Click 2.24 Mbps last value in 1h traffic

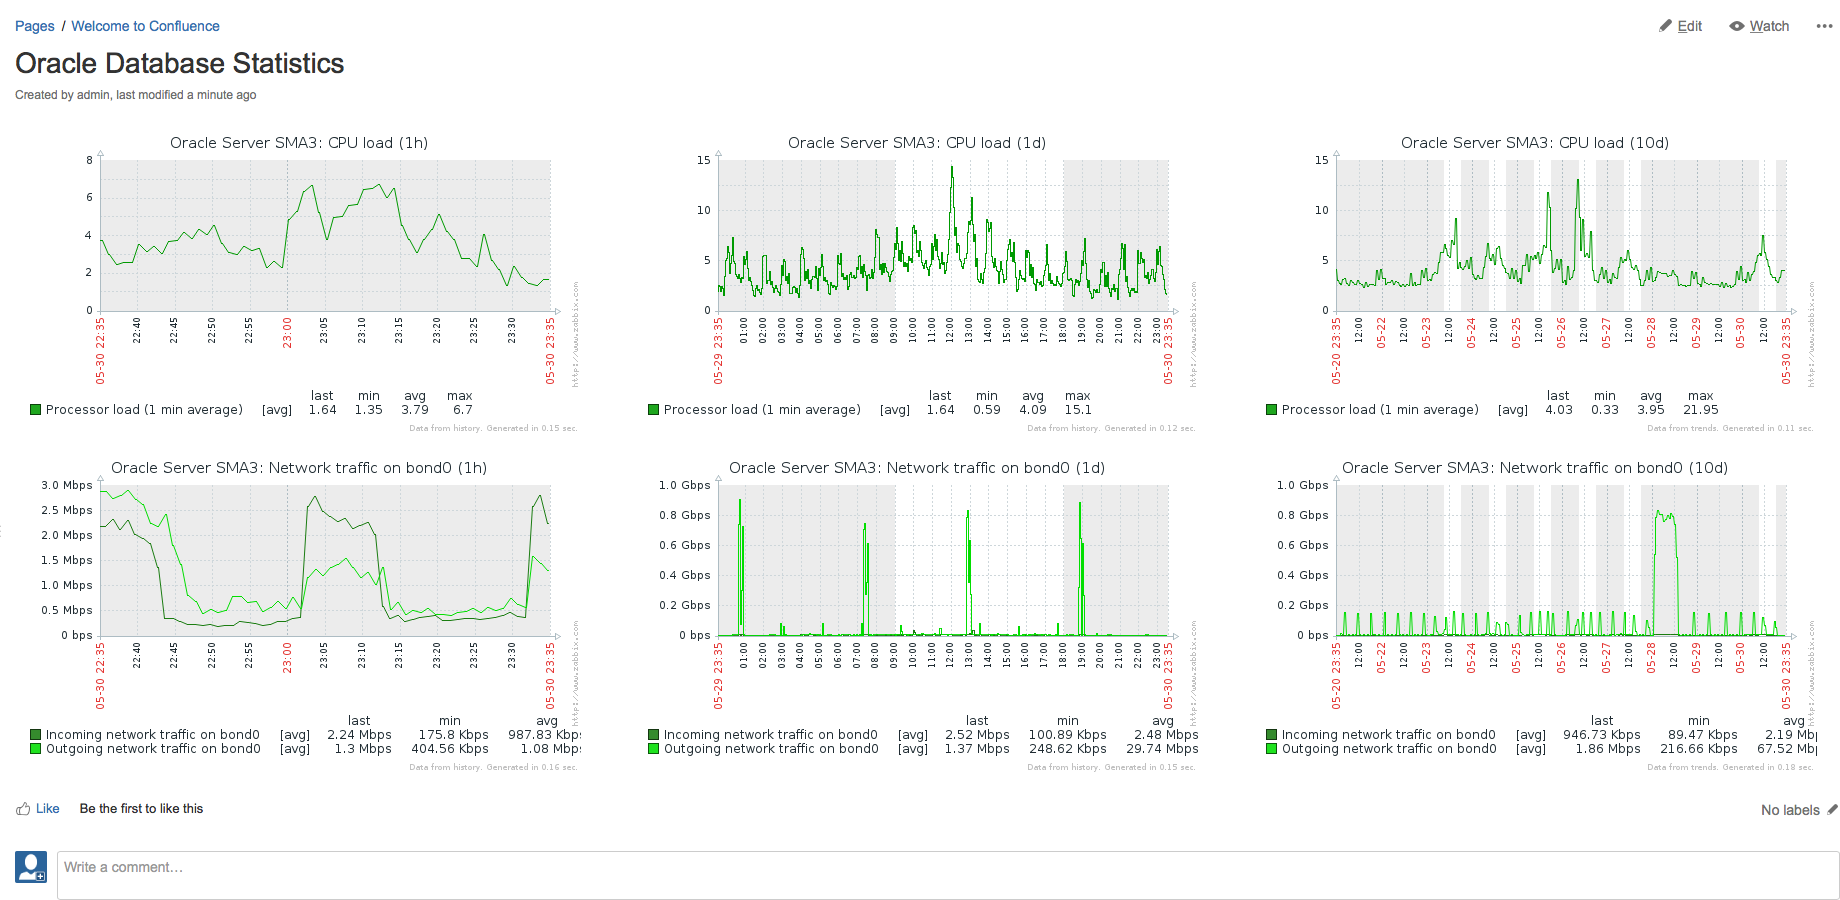coord(359,735)
